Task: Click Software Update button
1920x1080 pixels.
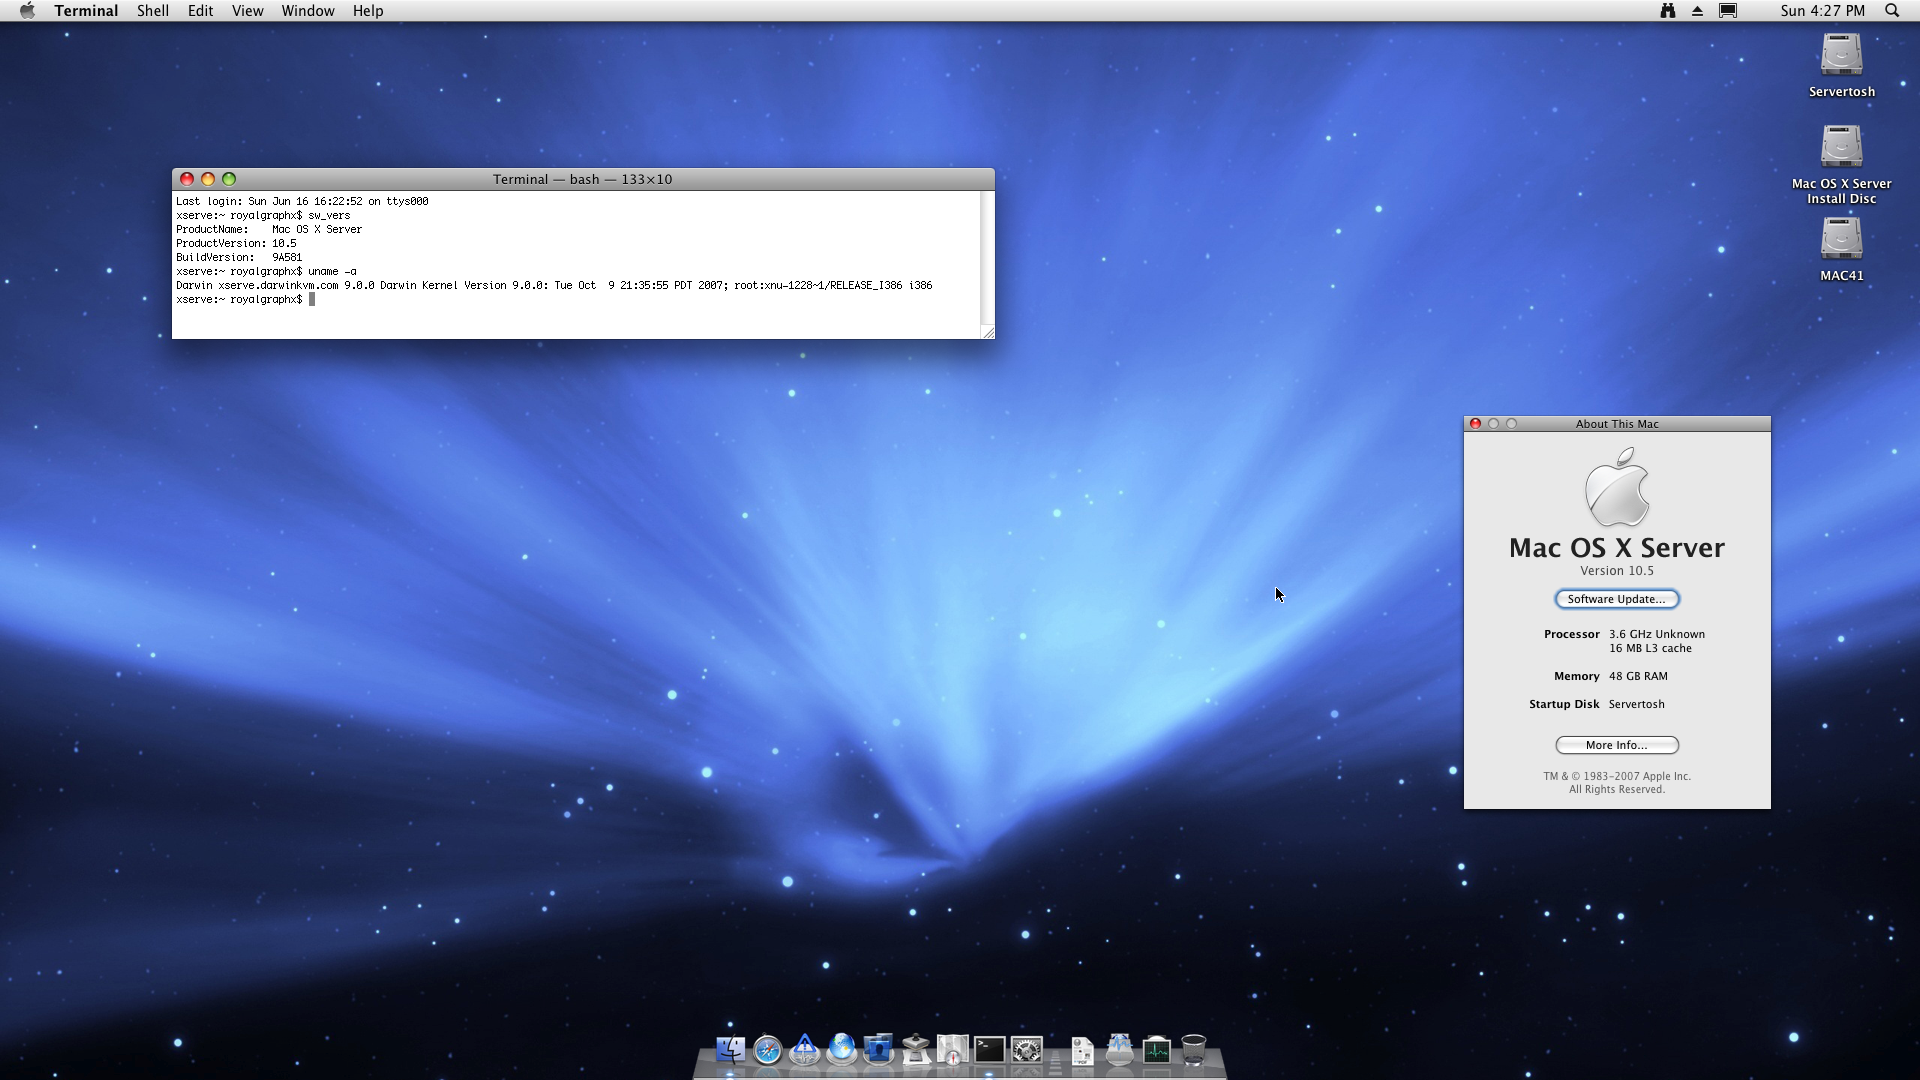Action: (1616, 599)
